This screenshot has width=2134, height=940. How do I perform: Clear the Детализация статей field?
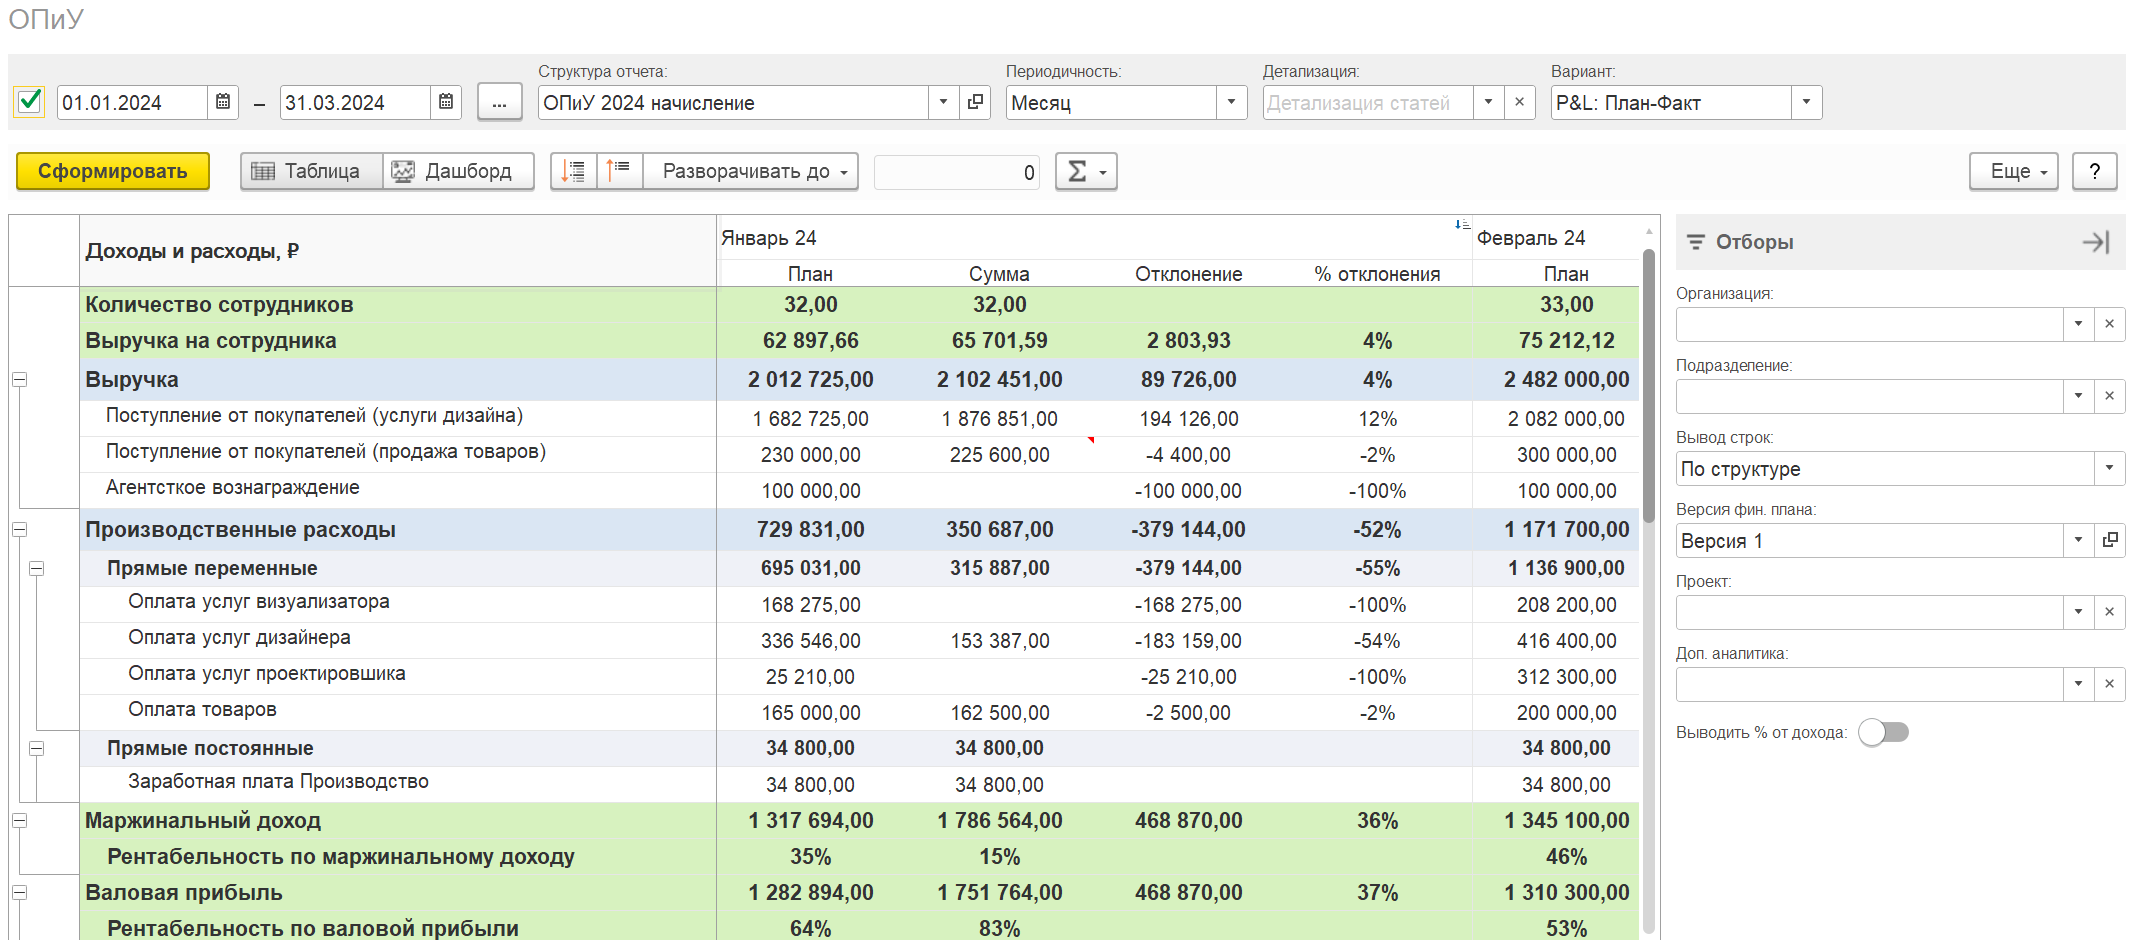pyautogui.click(x=1520, y=102)
